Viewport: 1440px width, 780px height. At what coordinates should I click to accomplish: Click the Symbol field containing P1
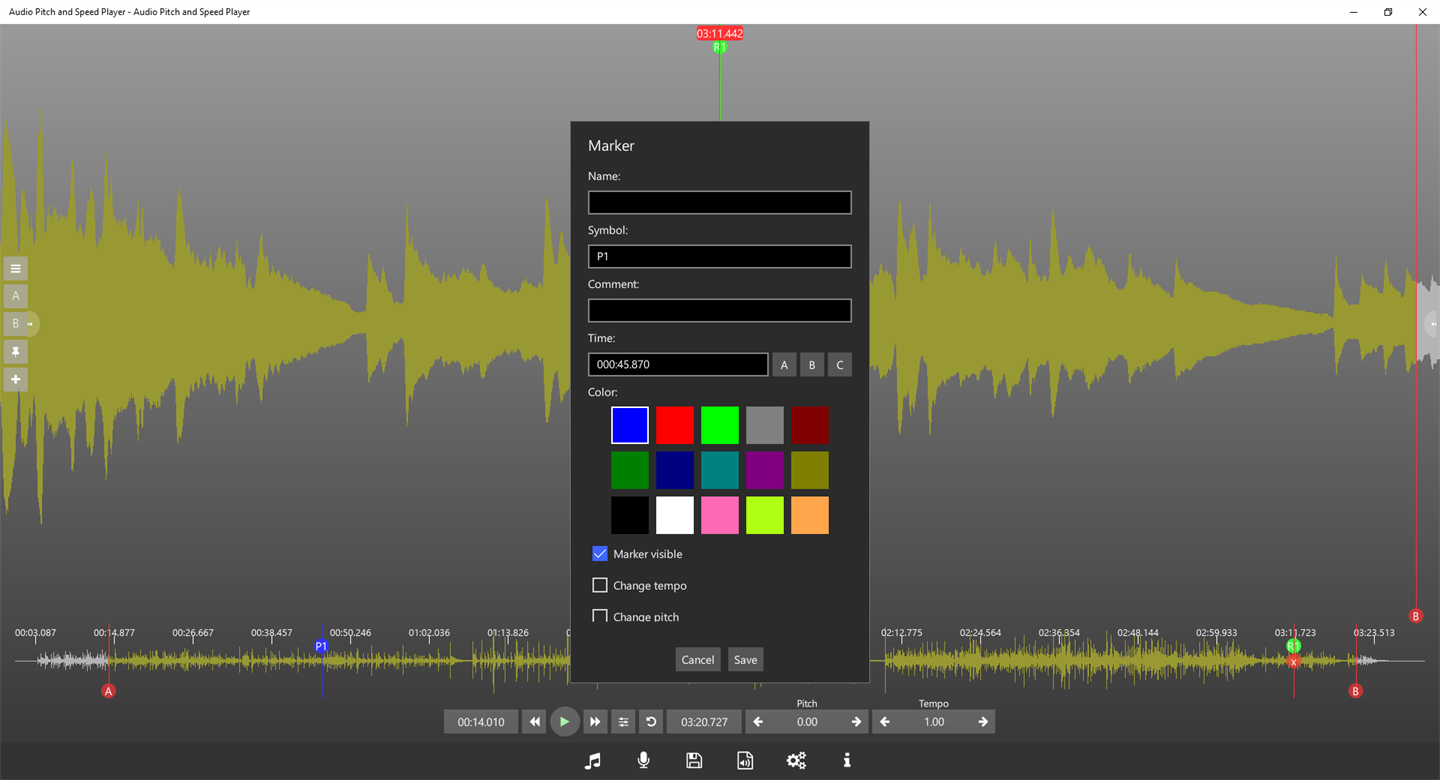720,256
